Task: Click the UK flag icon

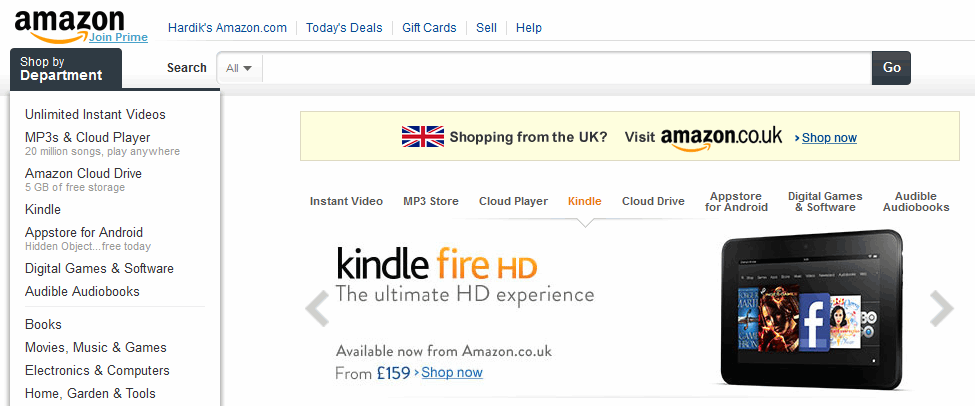Action: coord(422,137)
